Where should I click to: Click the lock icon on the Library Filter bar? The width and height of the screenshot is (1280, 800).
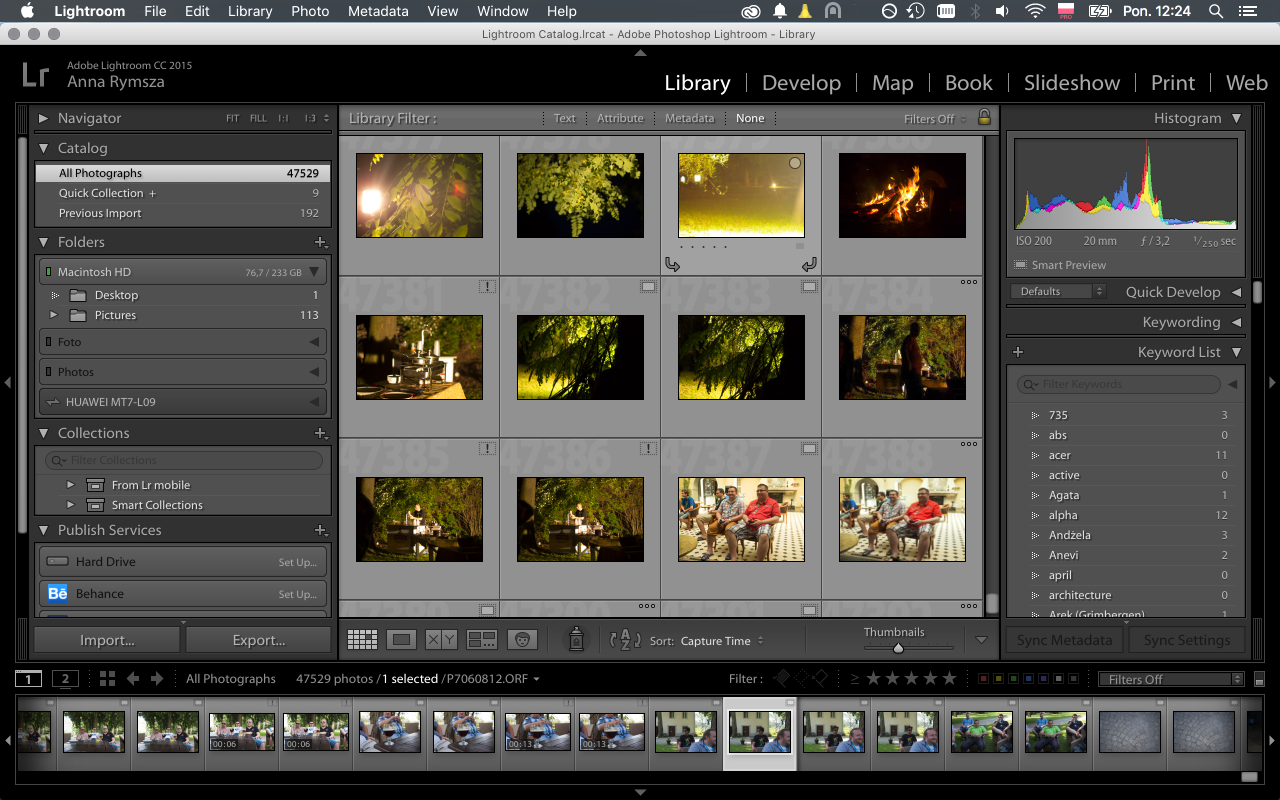point(985,117)
